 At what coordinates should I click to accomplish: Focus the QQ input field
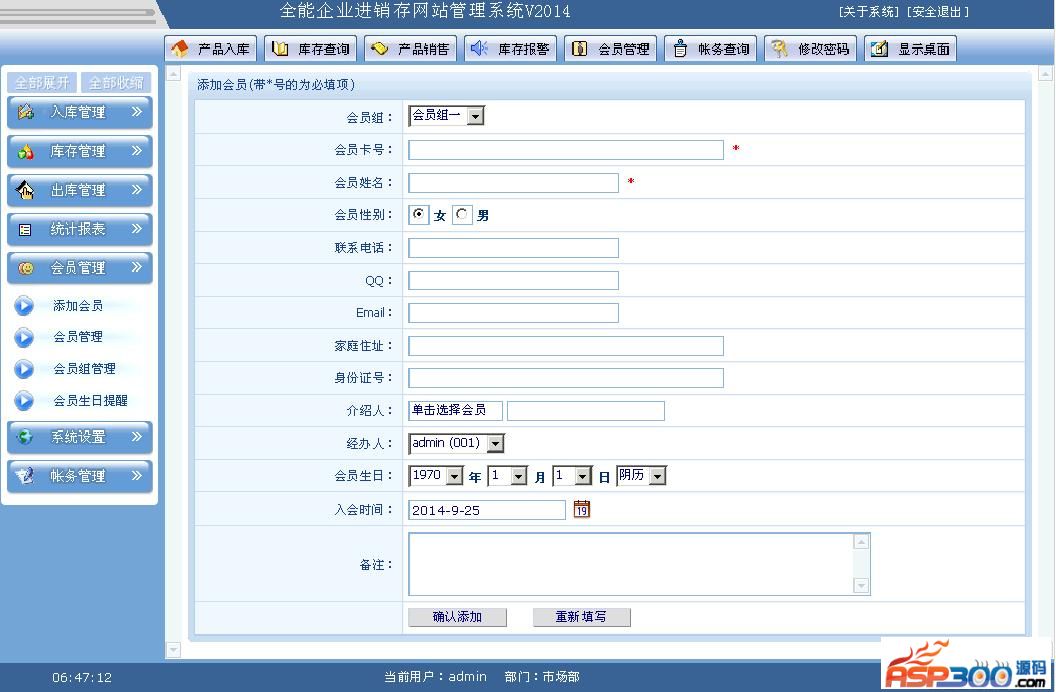[x=513, y=280]
